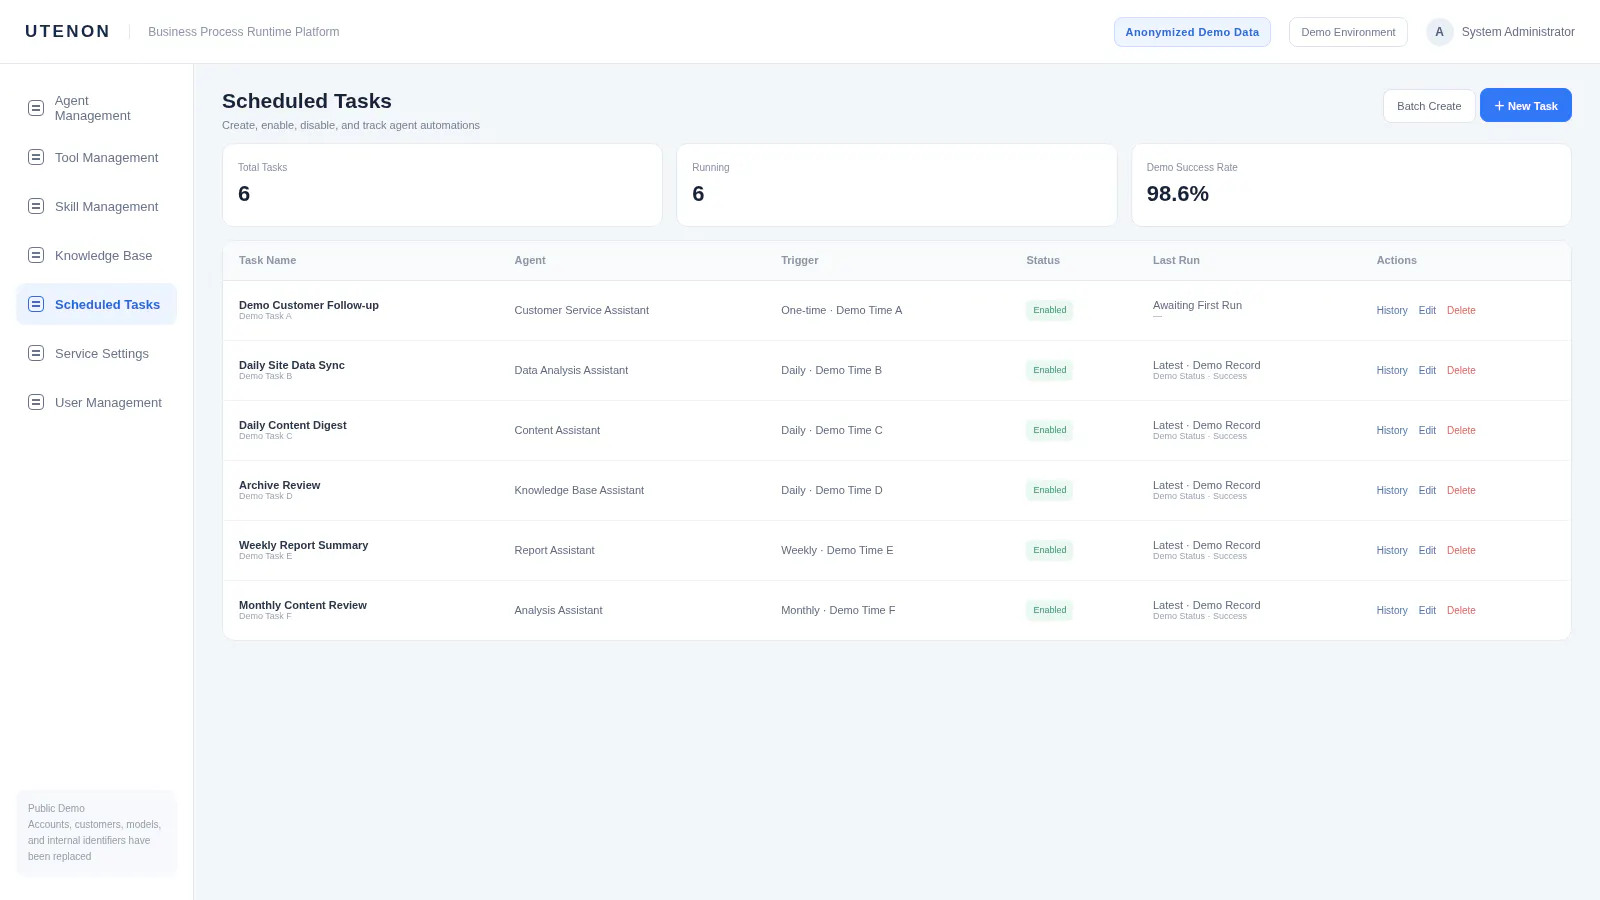Open the Daily Content Digest task row
Viewport: 1600px width, 900px height.
click(x=896, y=430)
